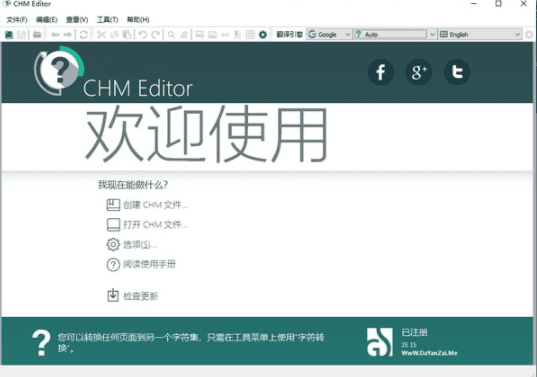Maximize the CHM Editor window
The image size is (537, 377).
click(499, 4)
